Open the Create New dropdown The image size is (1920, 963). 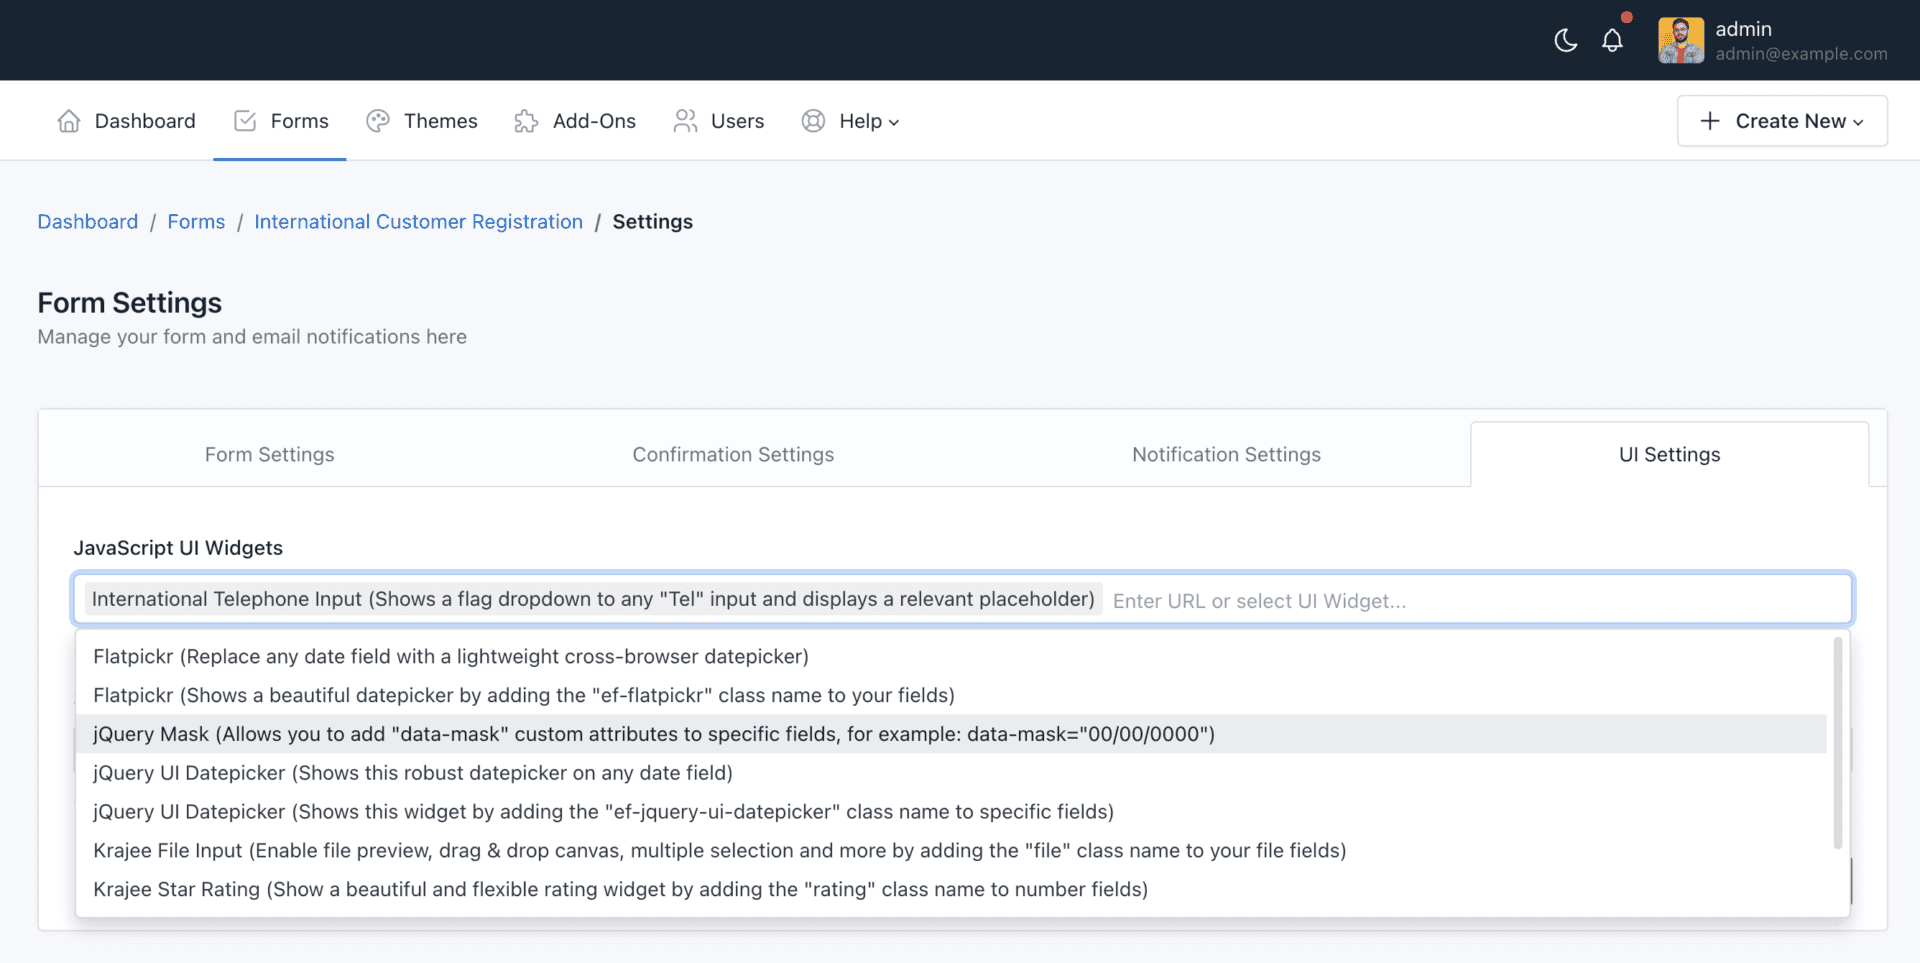tap(1782, 121)
